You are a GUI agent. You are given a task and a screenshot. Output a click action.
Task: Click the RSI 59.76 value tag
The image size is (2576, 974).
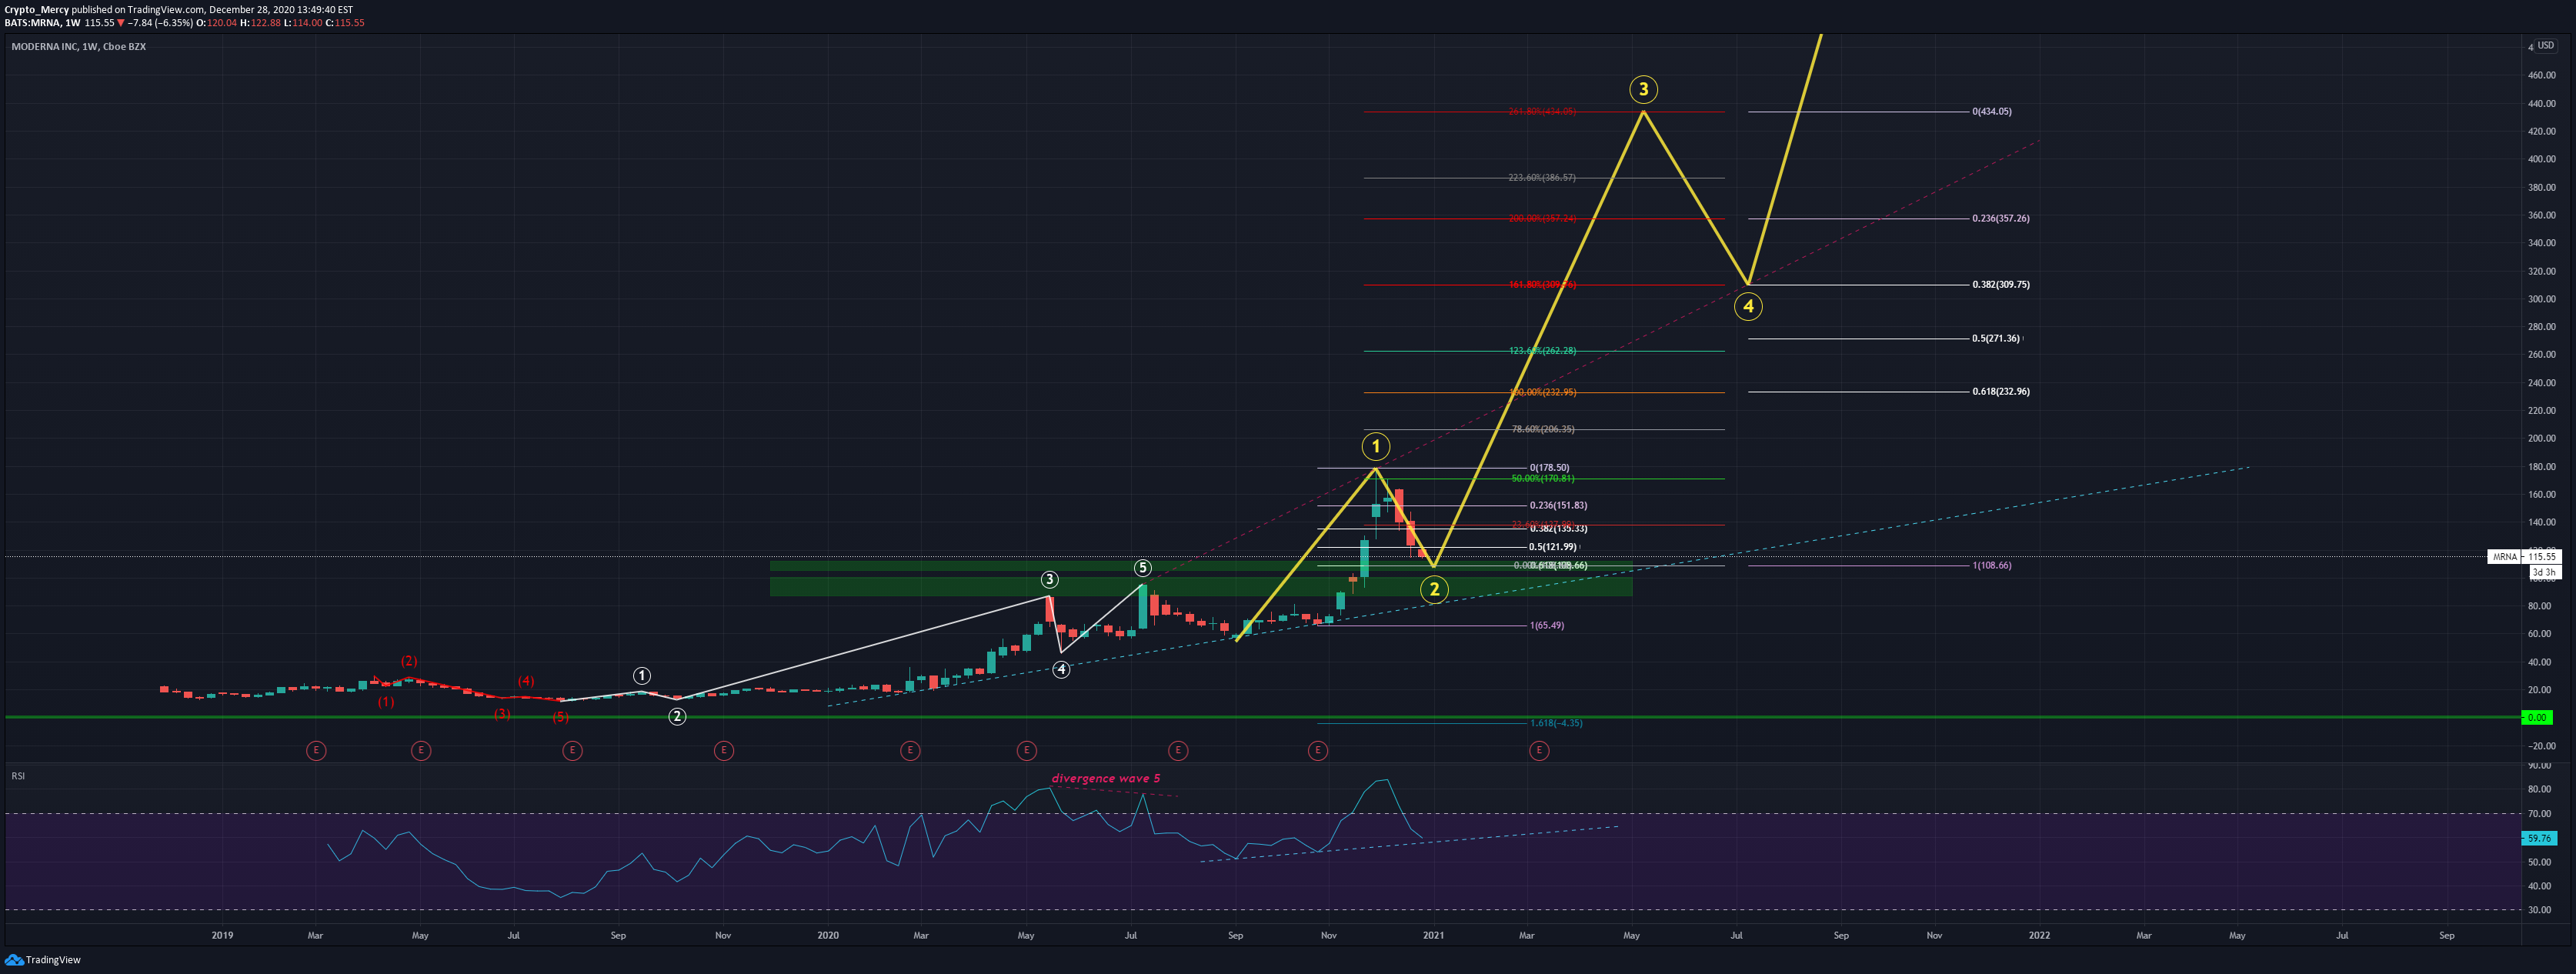coord(2538,838)
